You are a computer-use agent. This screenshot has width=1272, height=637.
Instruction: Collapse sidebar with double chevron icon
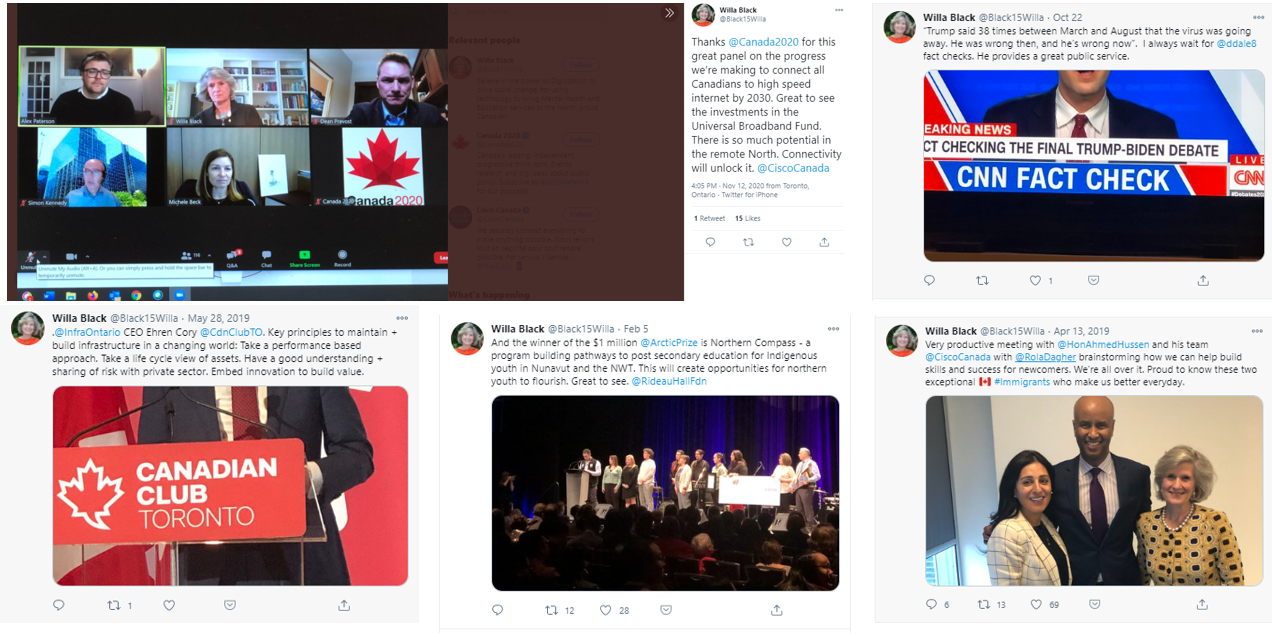click(x=669, y=13)
